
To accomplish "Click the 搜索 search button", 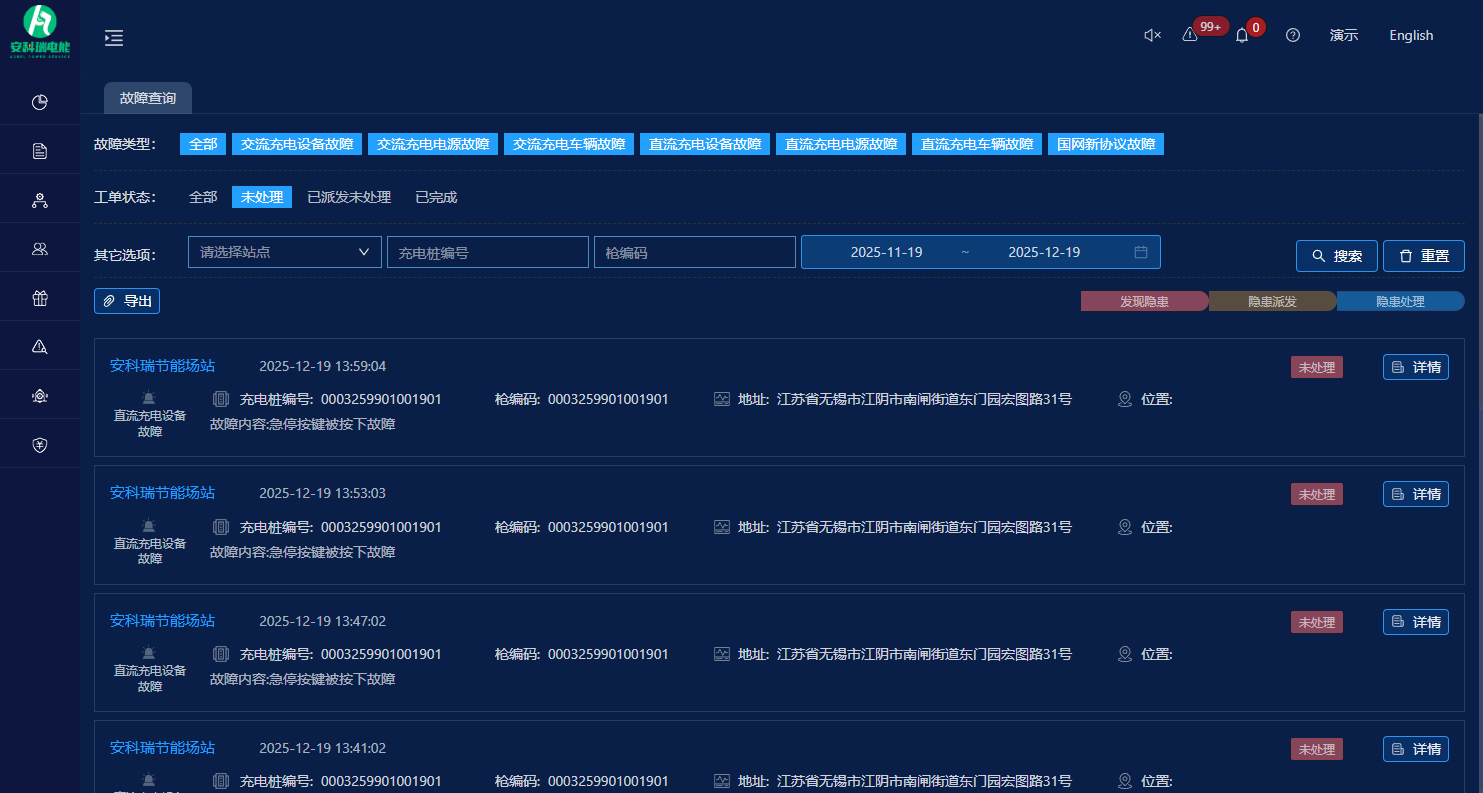I will (x=1337, y=256).
